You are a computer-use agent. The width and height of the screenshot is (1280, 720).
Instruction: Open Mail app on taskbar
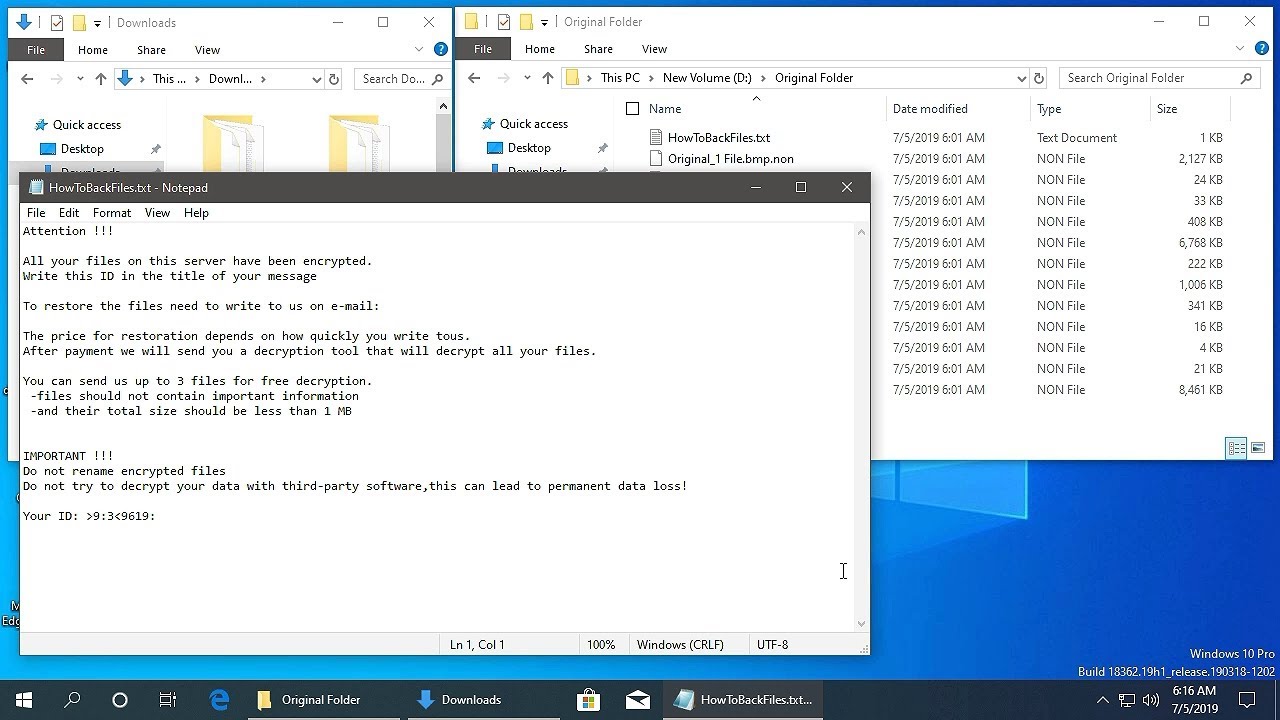point(637,700)
